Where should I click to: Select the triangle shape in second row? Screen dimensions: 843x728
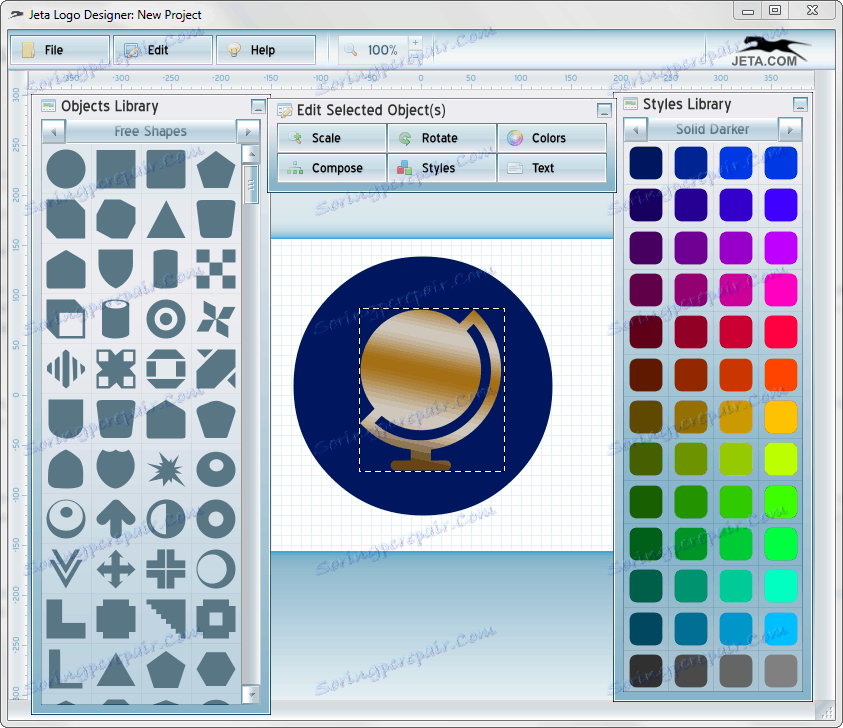(166, 219)
